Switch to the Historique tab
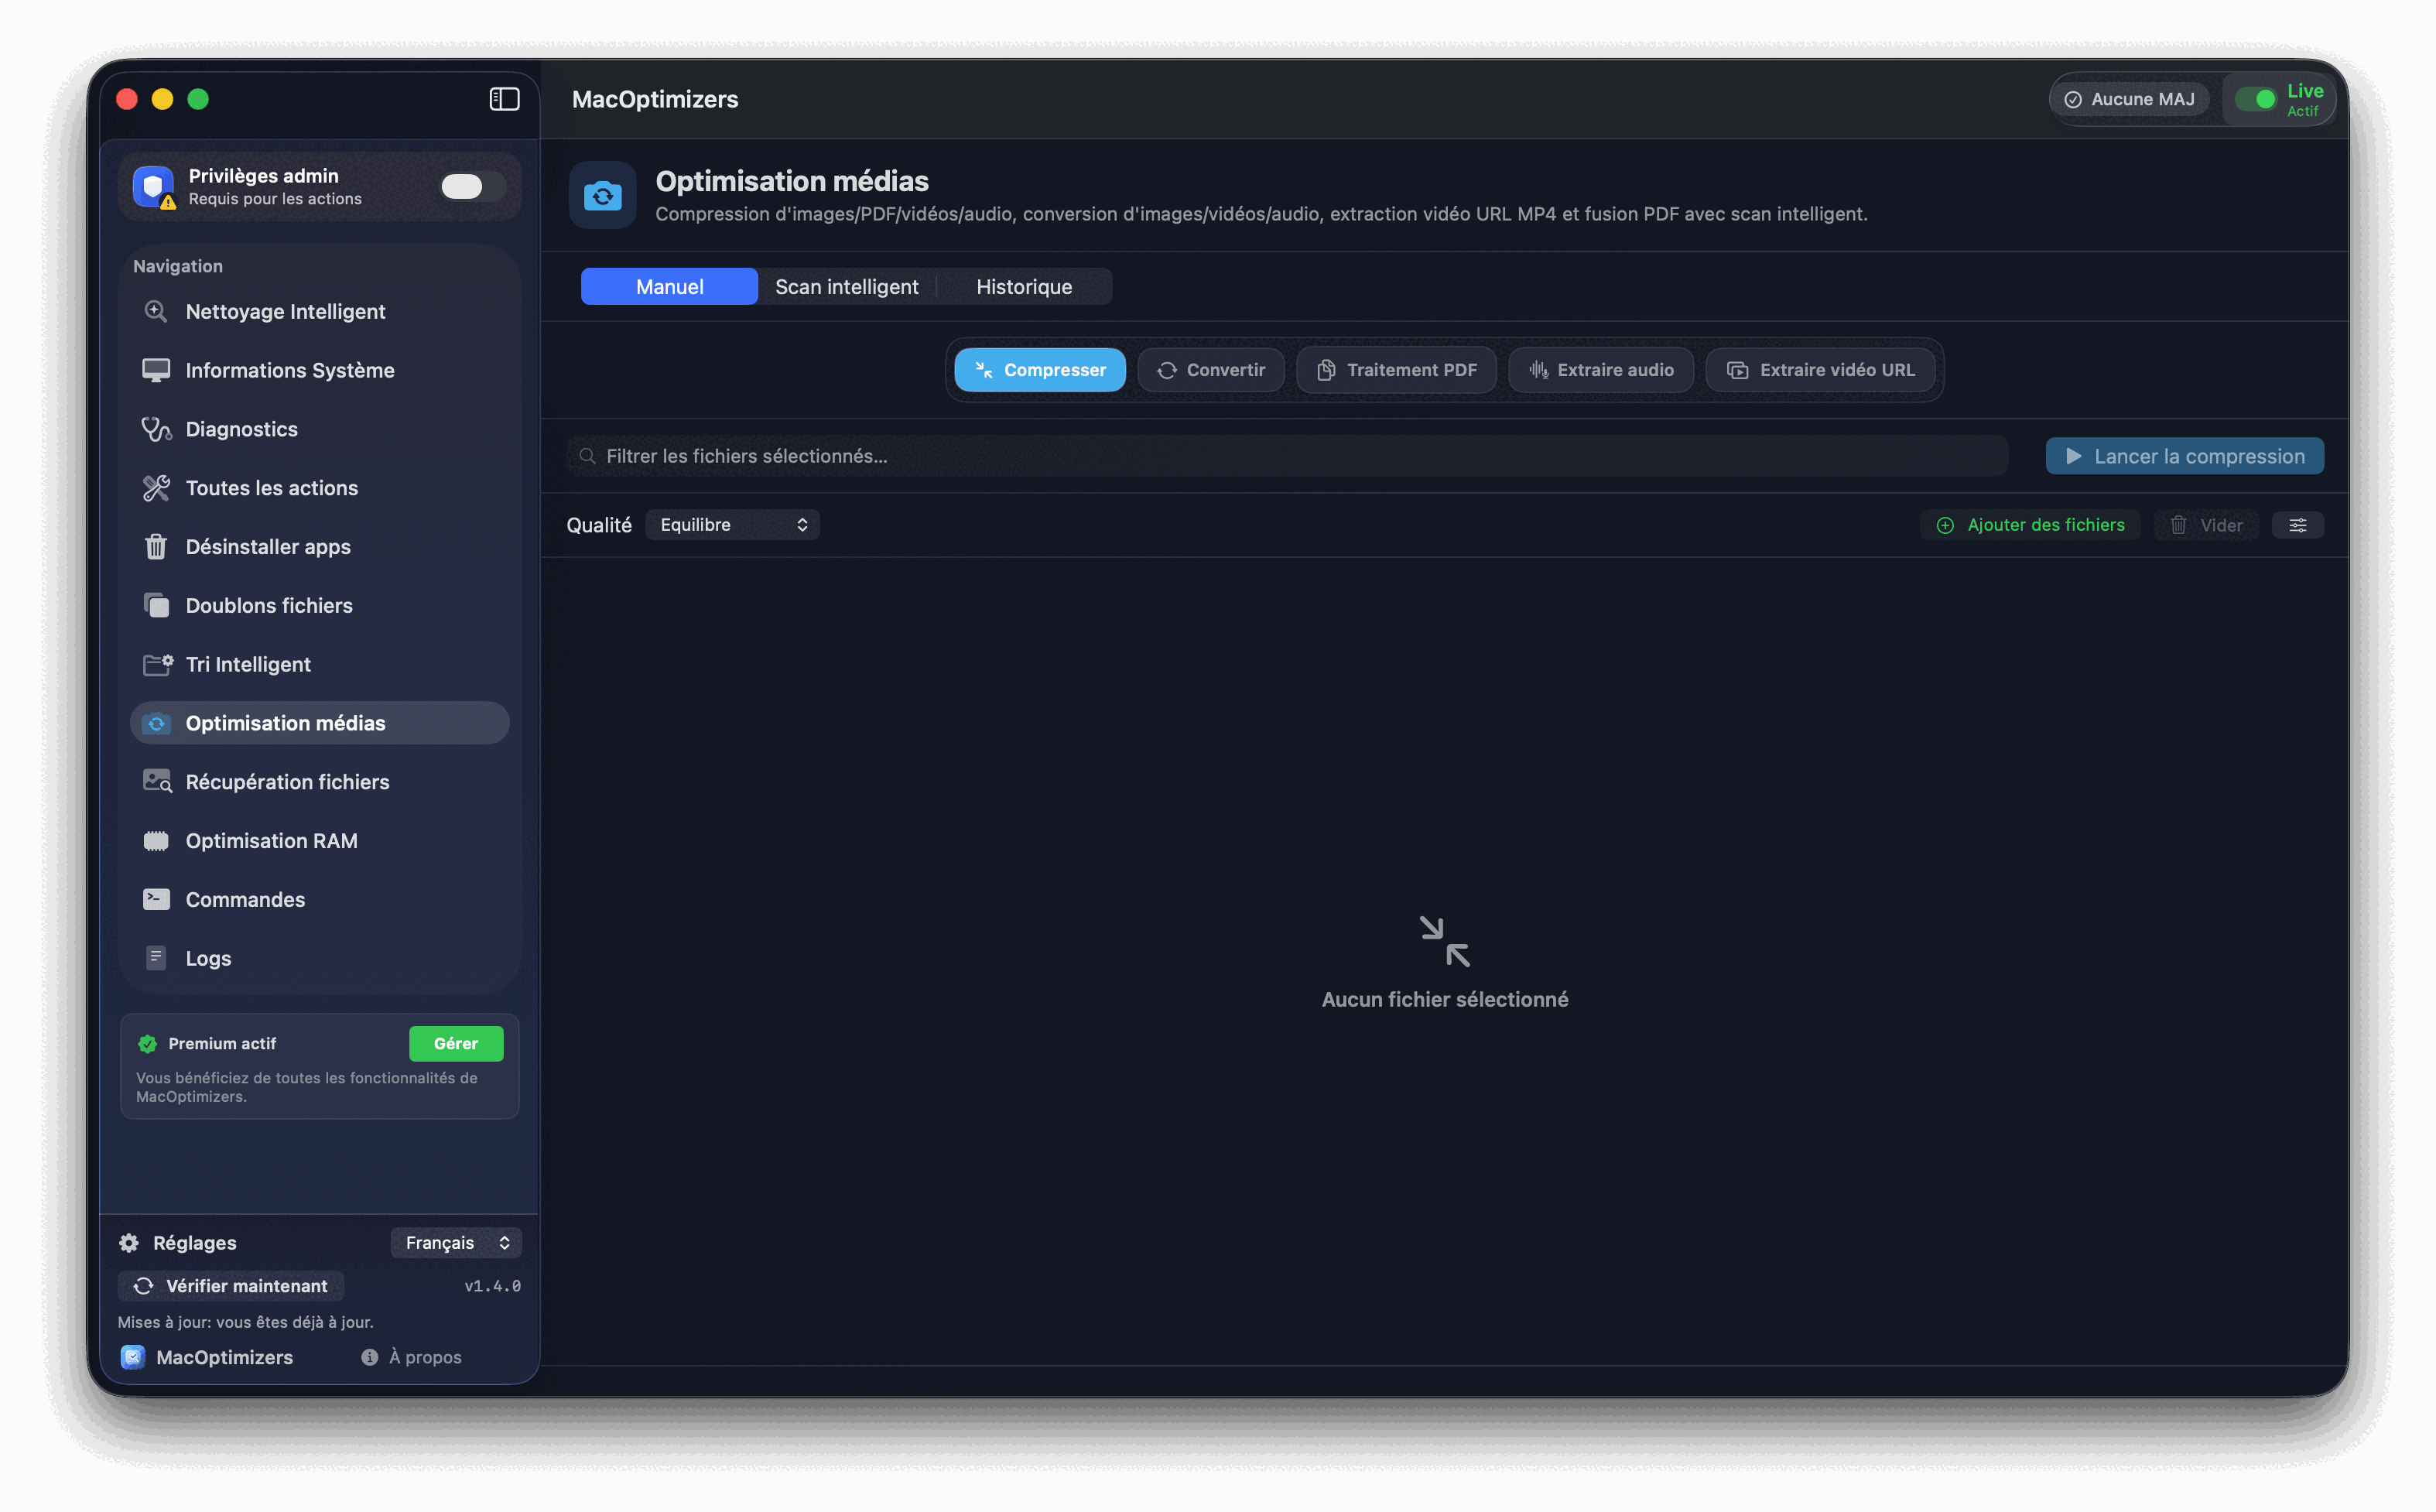The image size is (2436, 1512). (x=1023, y=287)
